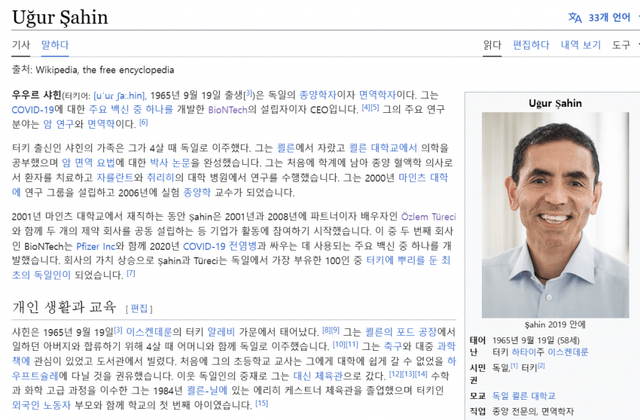Expand the 도구 tools menu
The height and width of the screenshot is (420, 640).
point(620,45)
